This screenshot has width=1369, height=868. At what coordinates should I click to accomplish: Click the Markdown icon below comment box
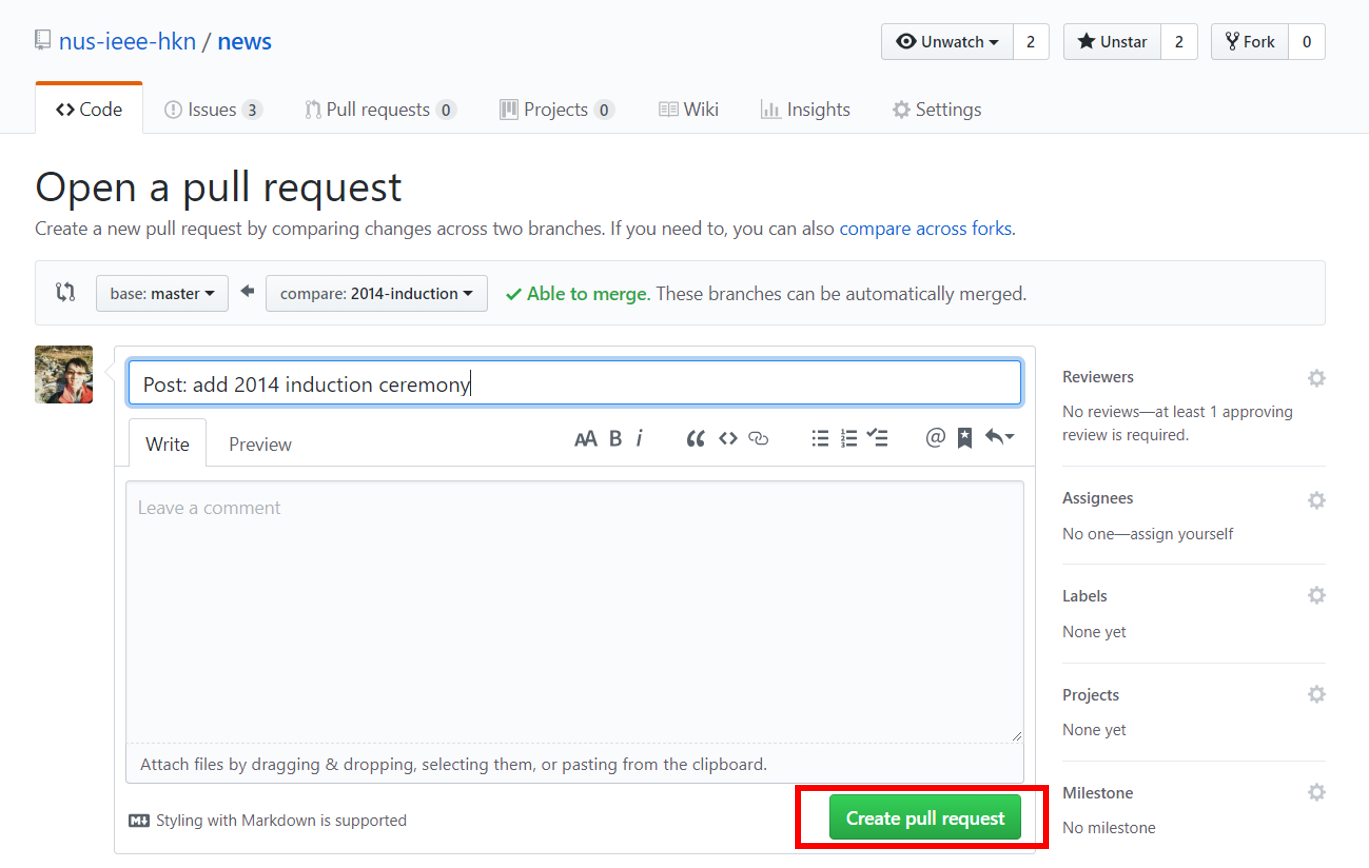(139, 821)
